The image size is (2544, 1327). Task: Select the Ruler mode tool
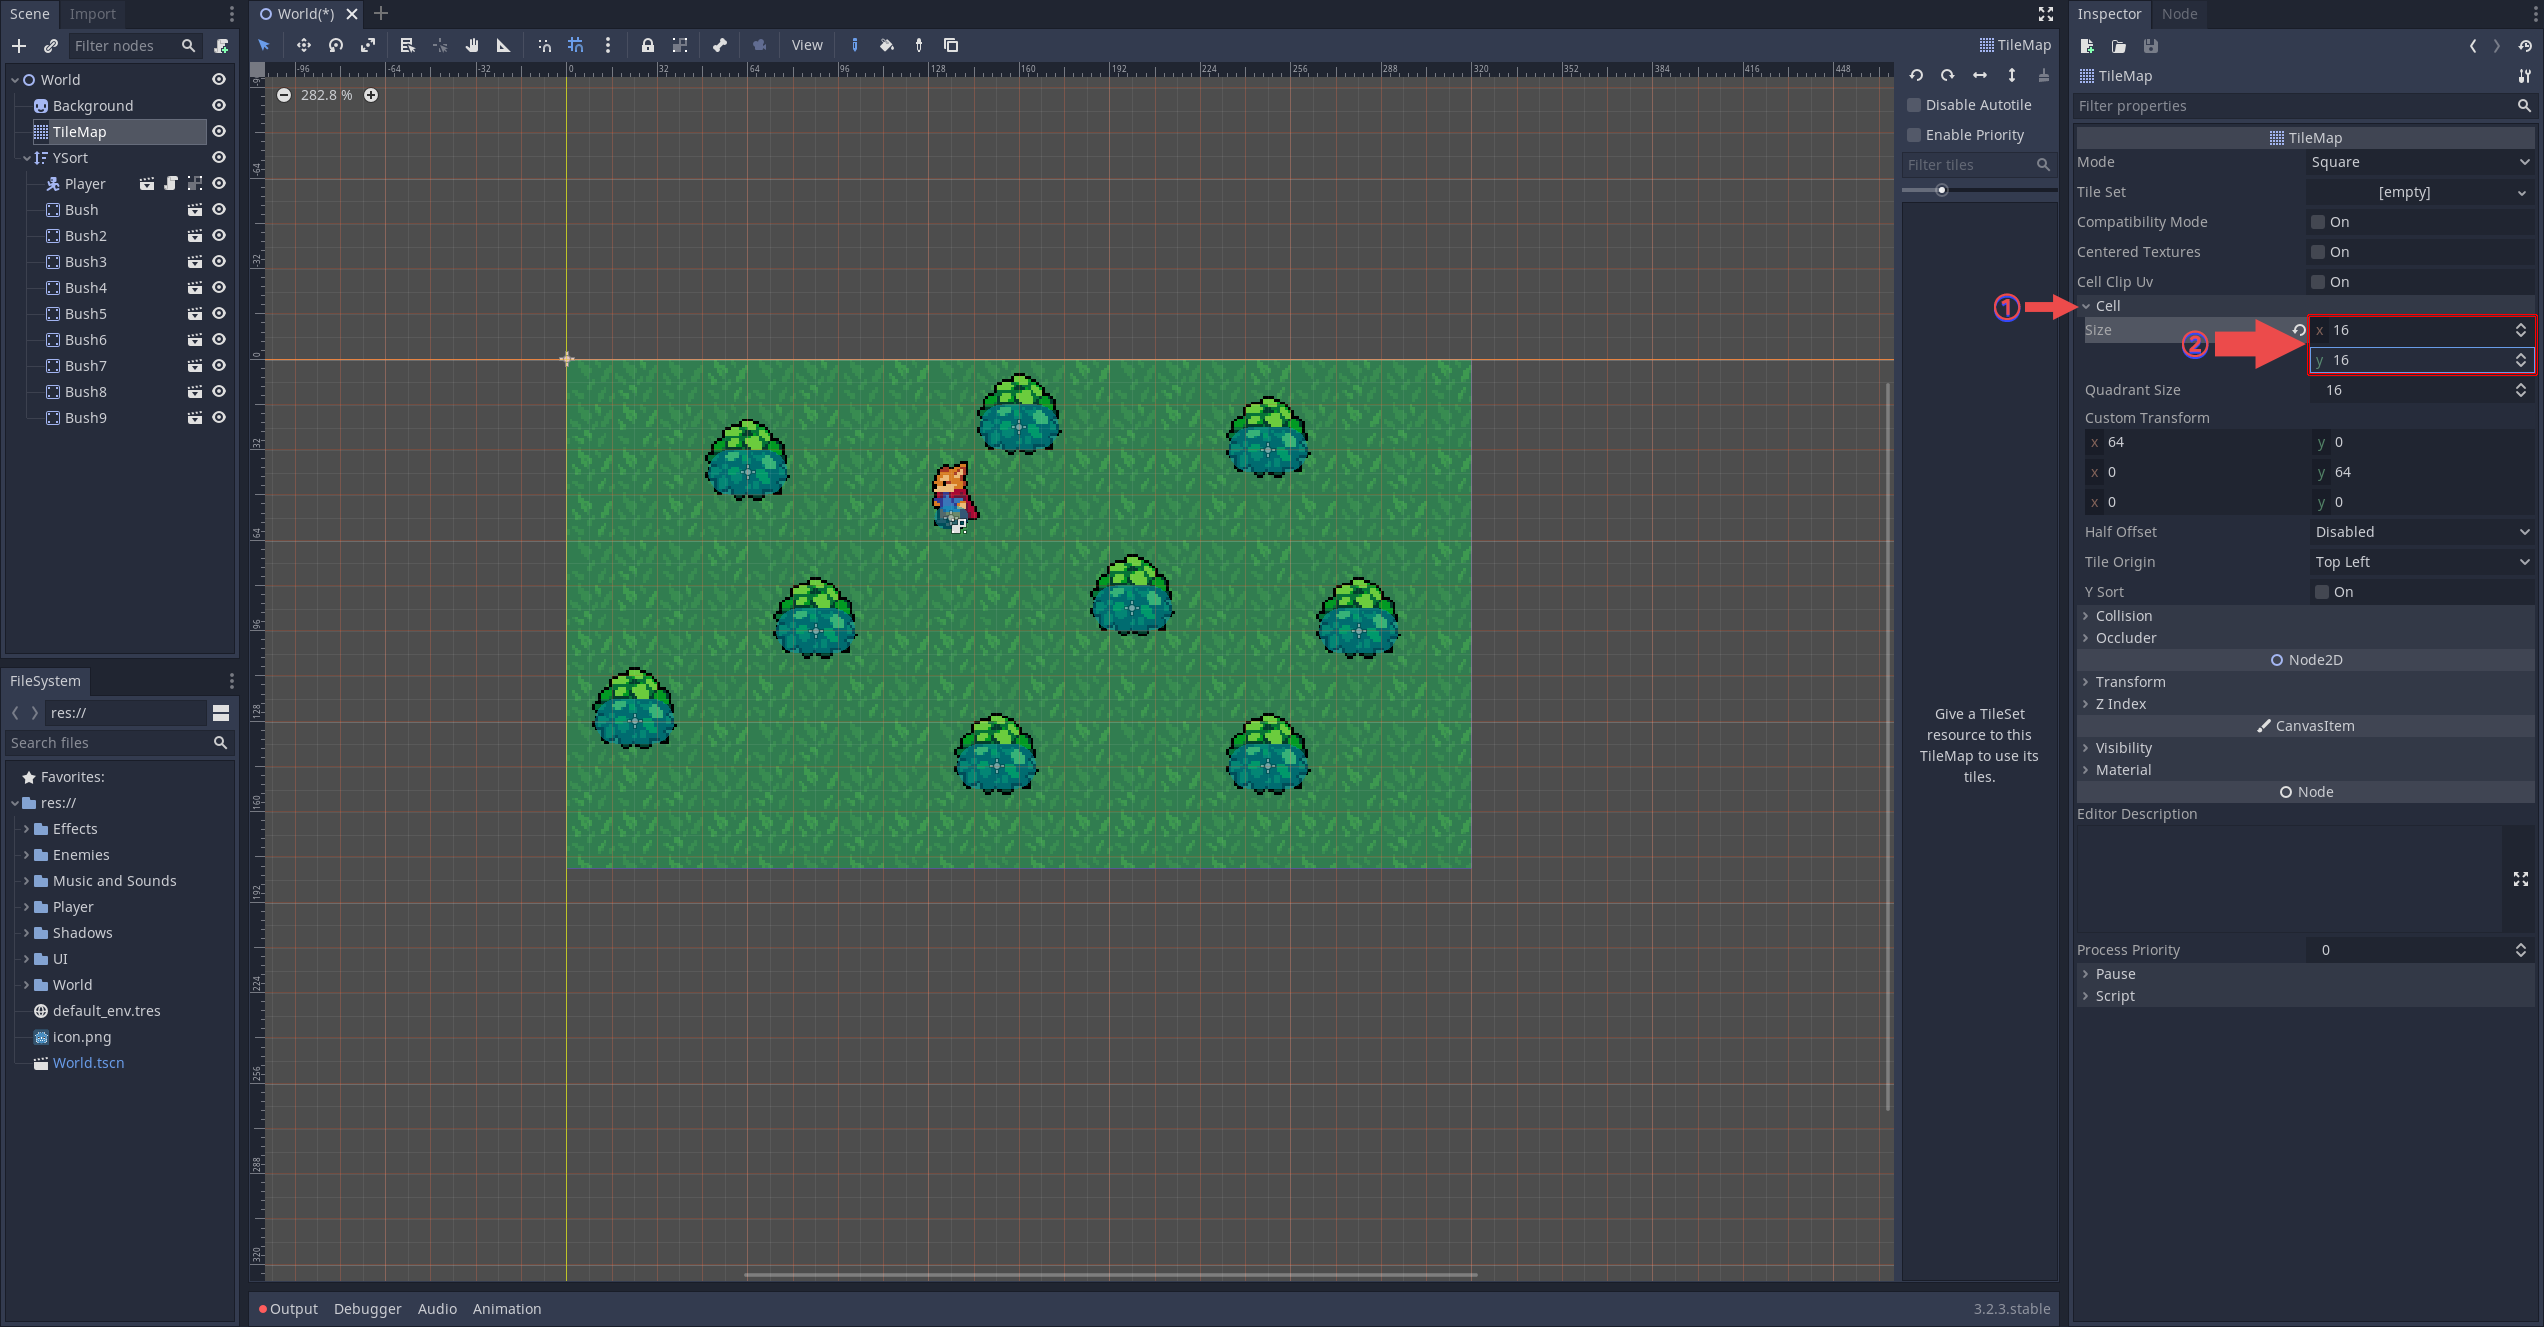[503, 45]
